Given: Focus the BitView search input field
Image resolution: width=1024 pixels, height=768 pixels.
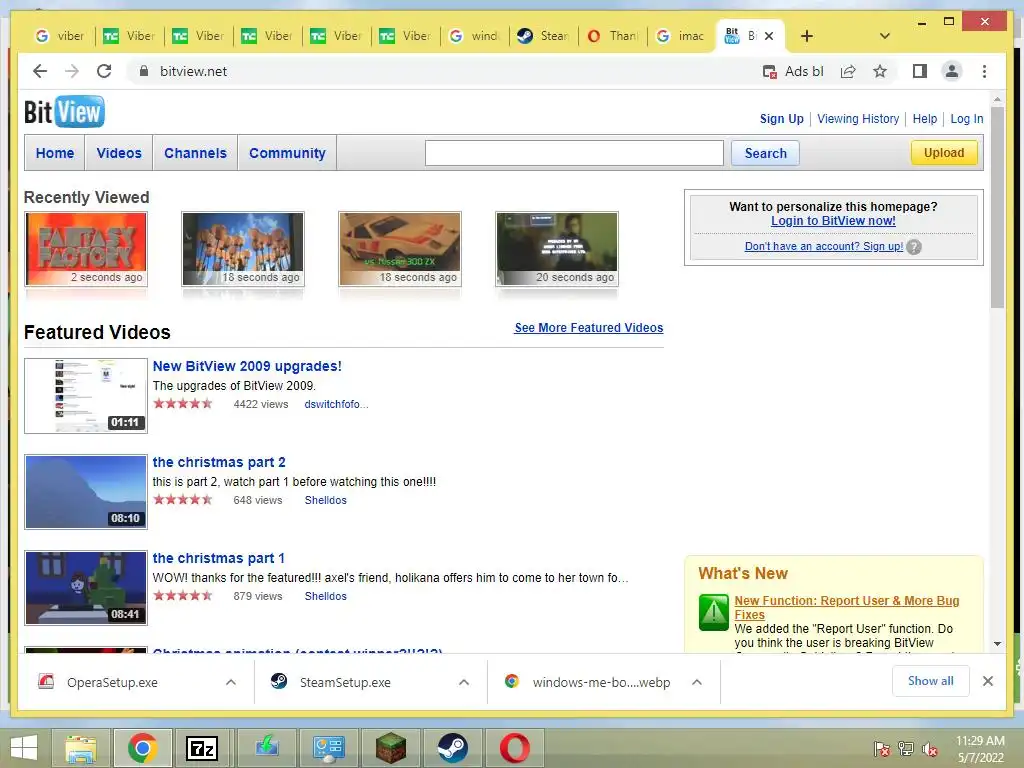Looking at the screenshot, I should (x=574, y=153).
